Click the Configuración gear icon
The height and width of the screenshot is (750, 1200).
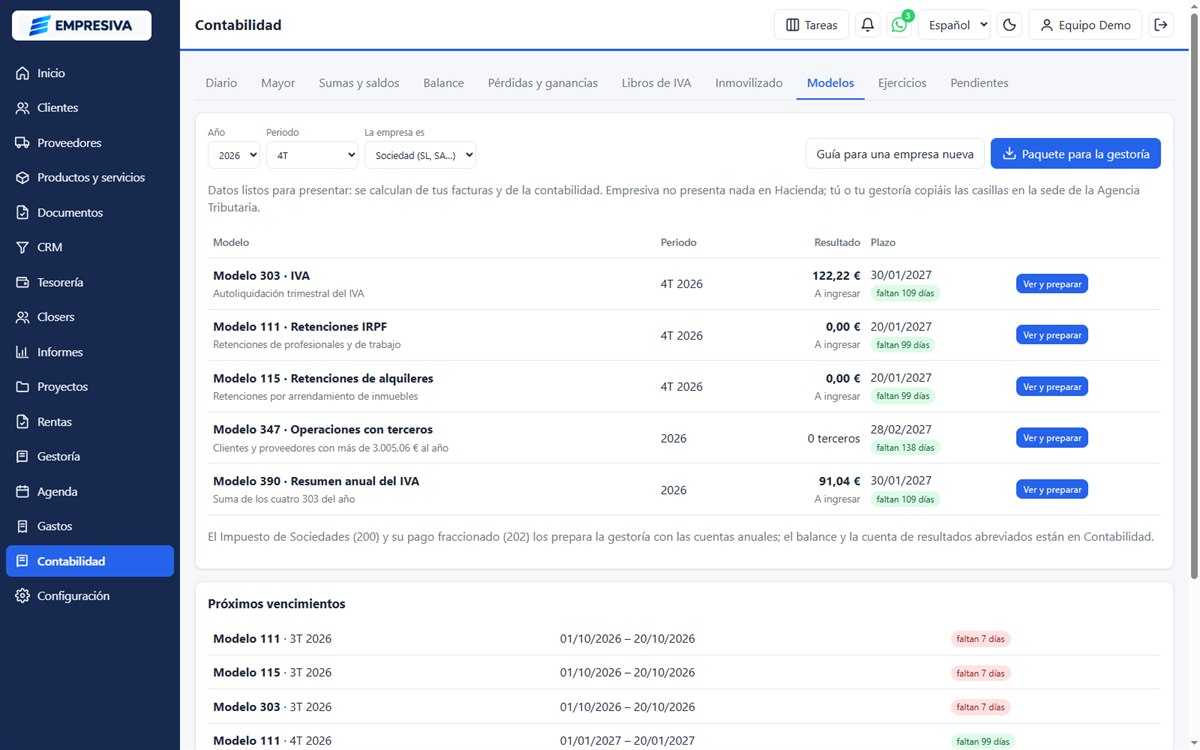click(x=22, y=596)
